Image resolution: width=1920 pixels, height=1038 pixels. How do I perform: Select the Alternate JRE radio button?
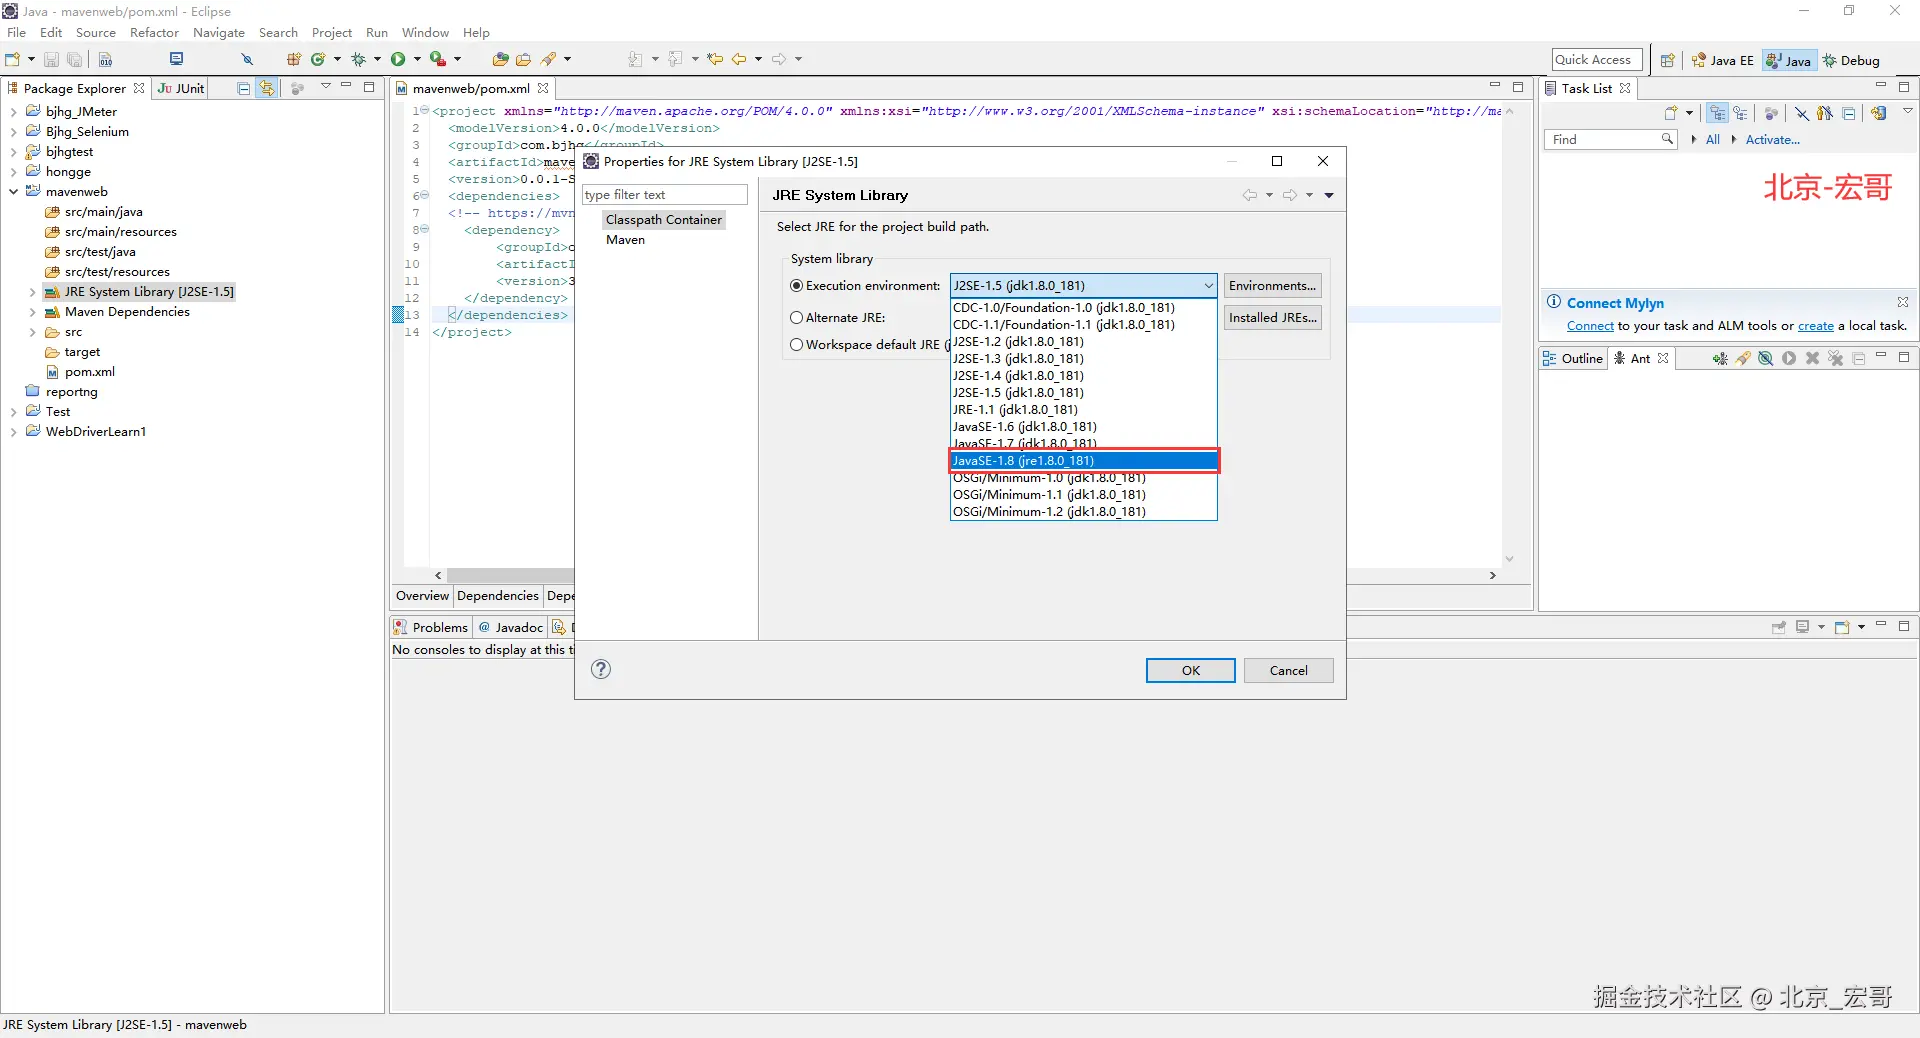pyautogui.click(x=797, y=318)
